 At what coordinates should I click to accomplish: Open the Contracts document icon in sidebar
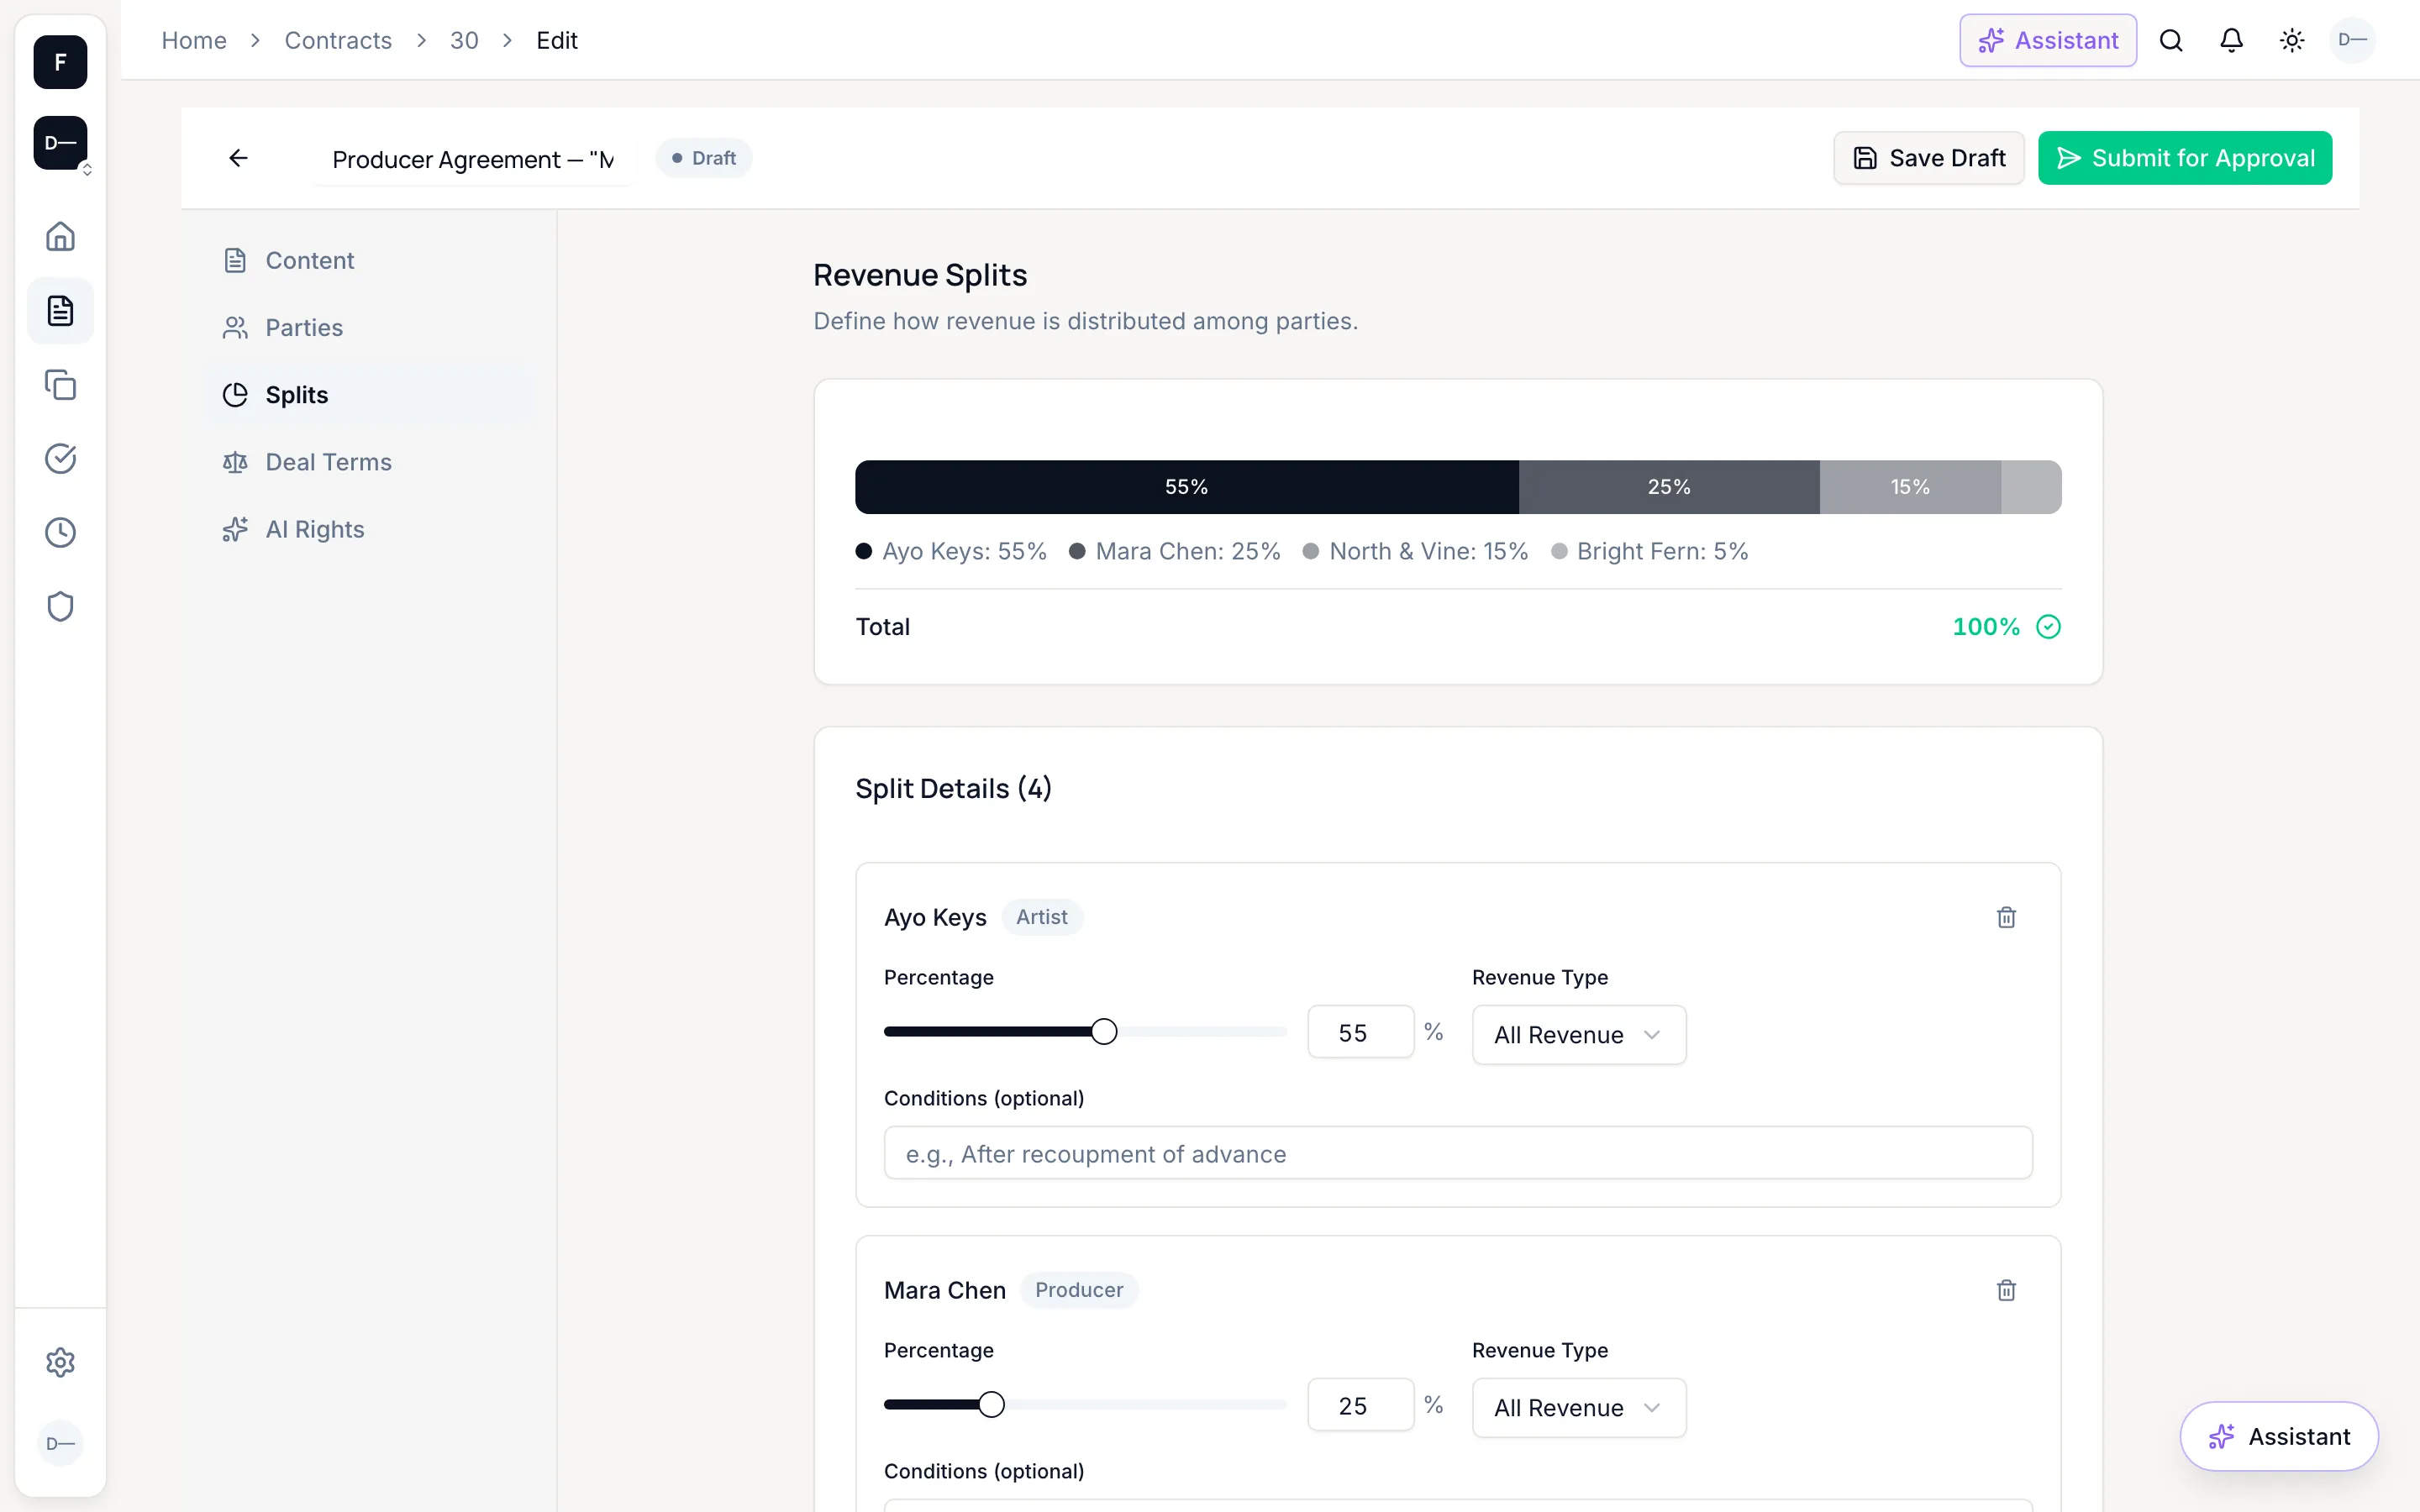point(60,311)
